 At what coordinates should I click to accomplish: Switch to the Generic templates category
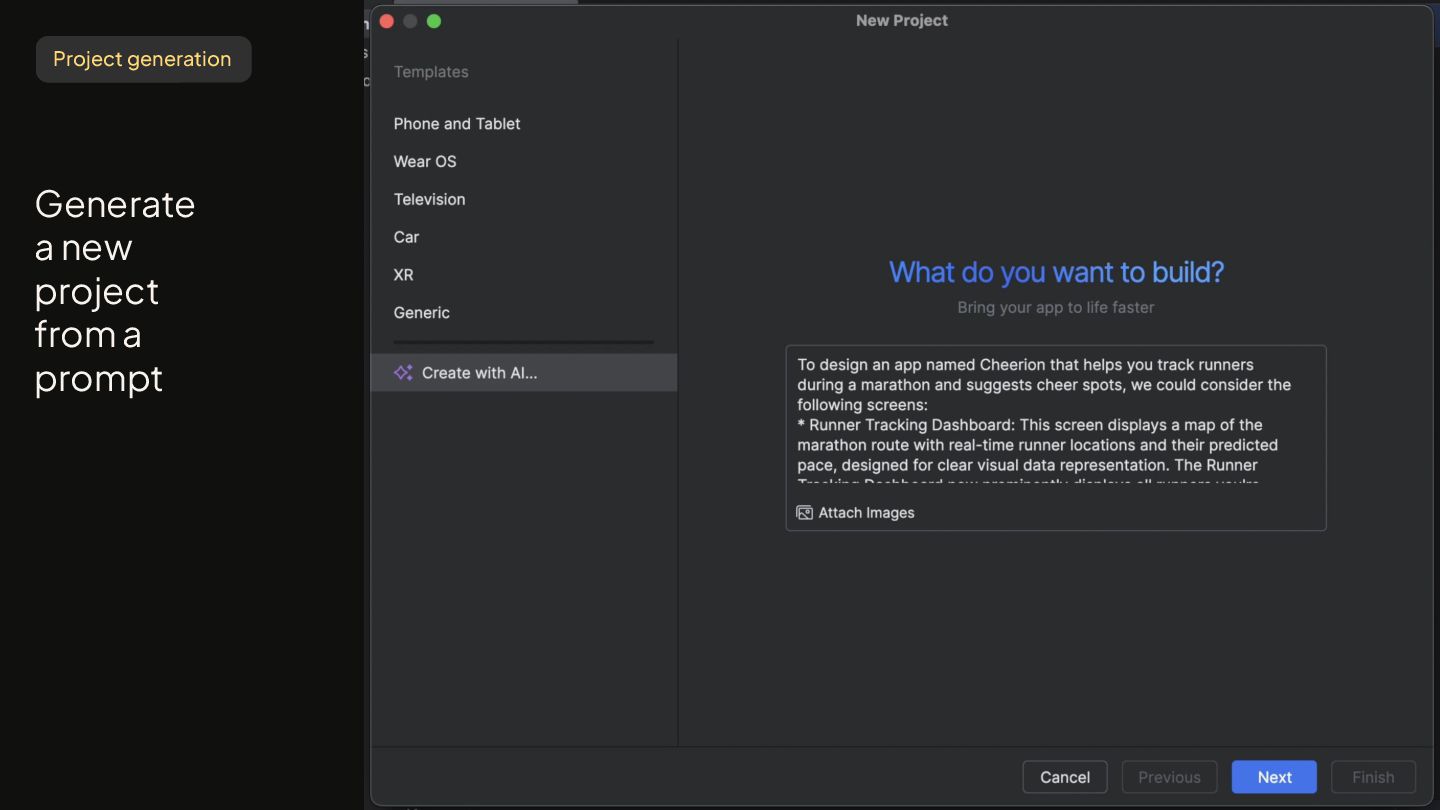(x=421, y=313)
